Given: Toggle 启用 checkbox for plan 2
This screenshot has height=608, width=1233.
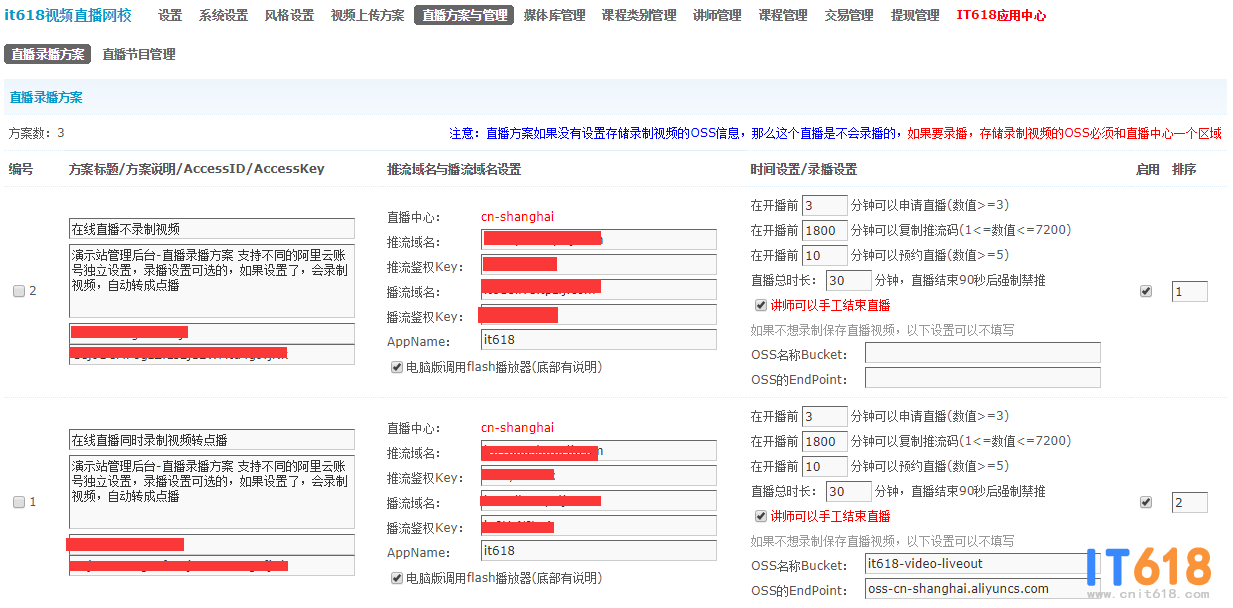Looking at the screenshot, I should pyautogui.click(x=1146, y=291).
